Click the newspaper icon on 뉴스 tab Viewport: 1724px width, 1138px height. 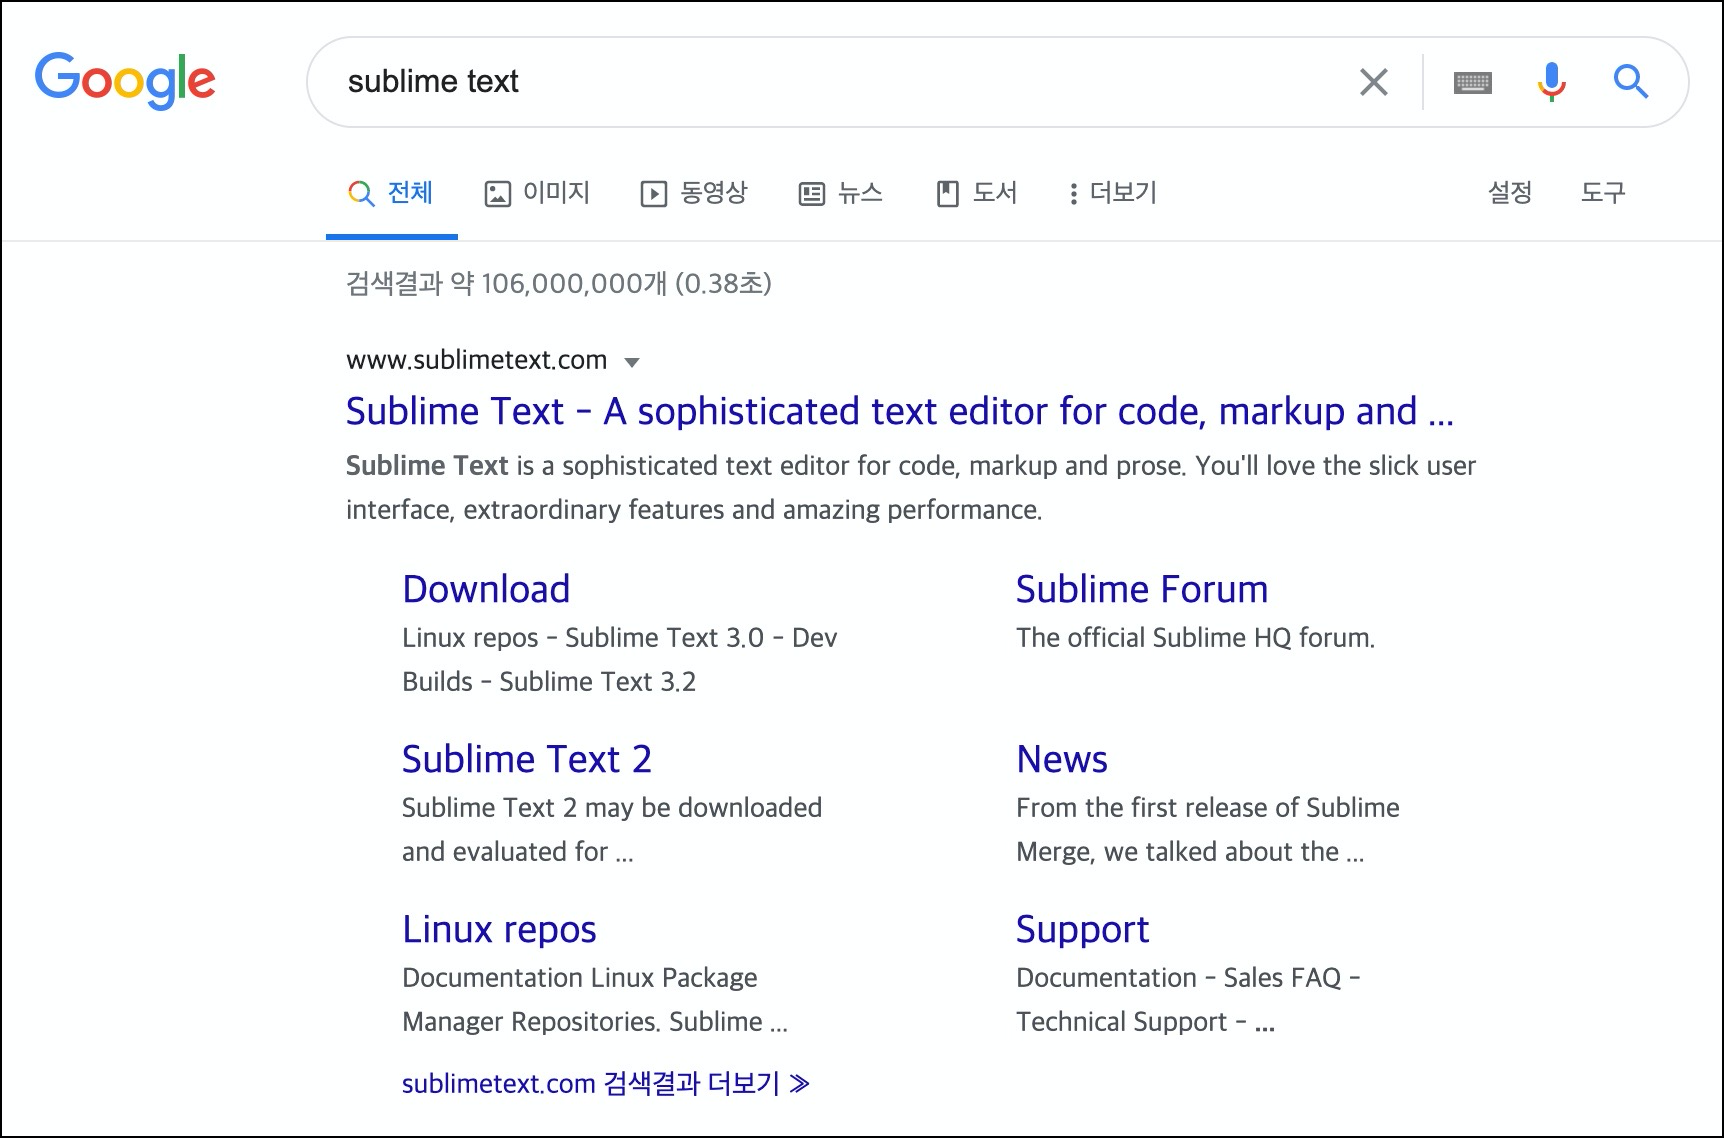(811, 194)
